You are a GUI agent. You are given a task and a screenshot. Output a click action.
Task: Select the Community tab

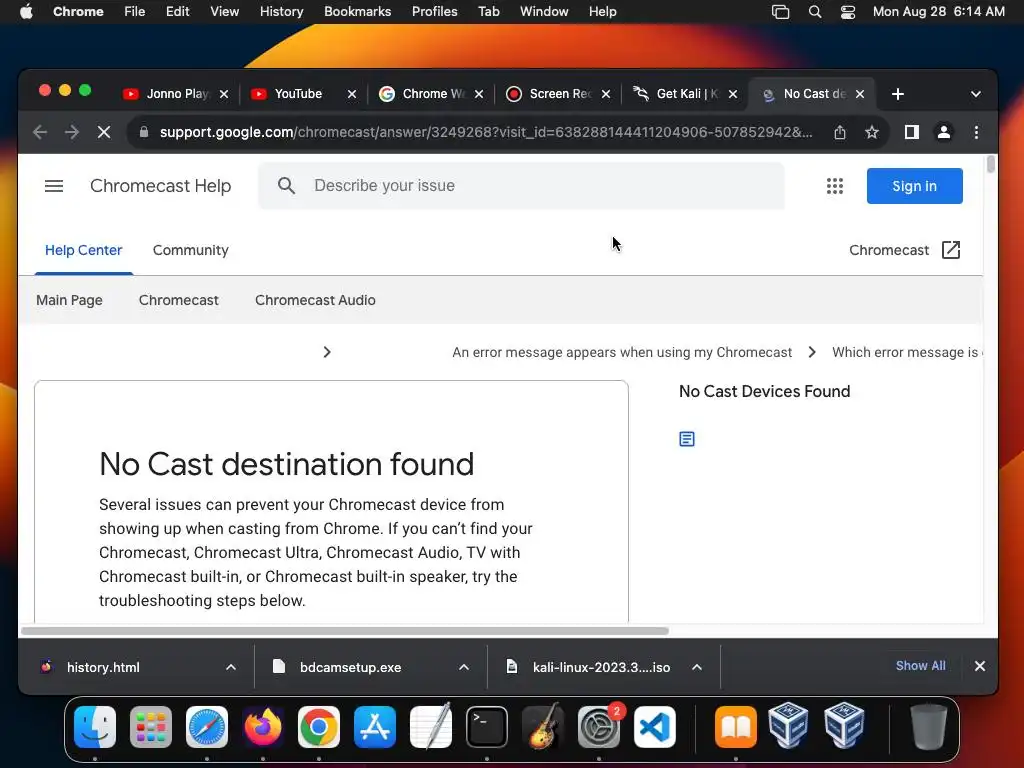point(191,250)
